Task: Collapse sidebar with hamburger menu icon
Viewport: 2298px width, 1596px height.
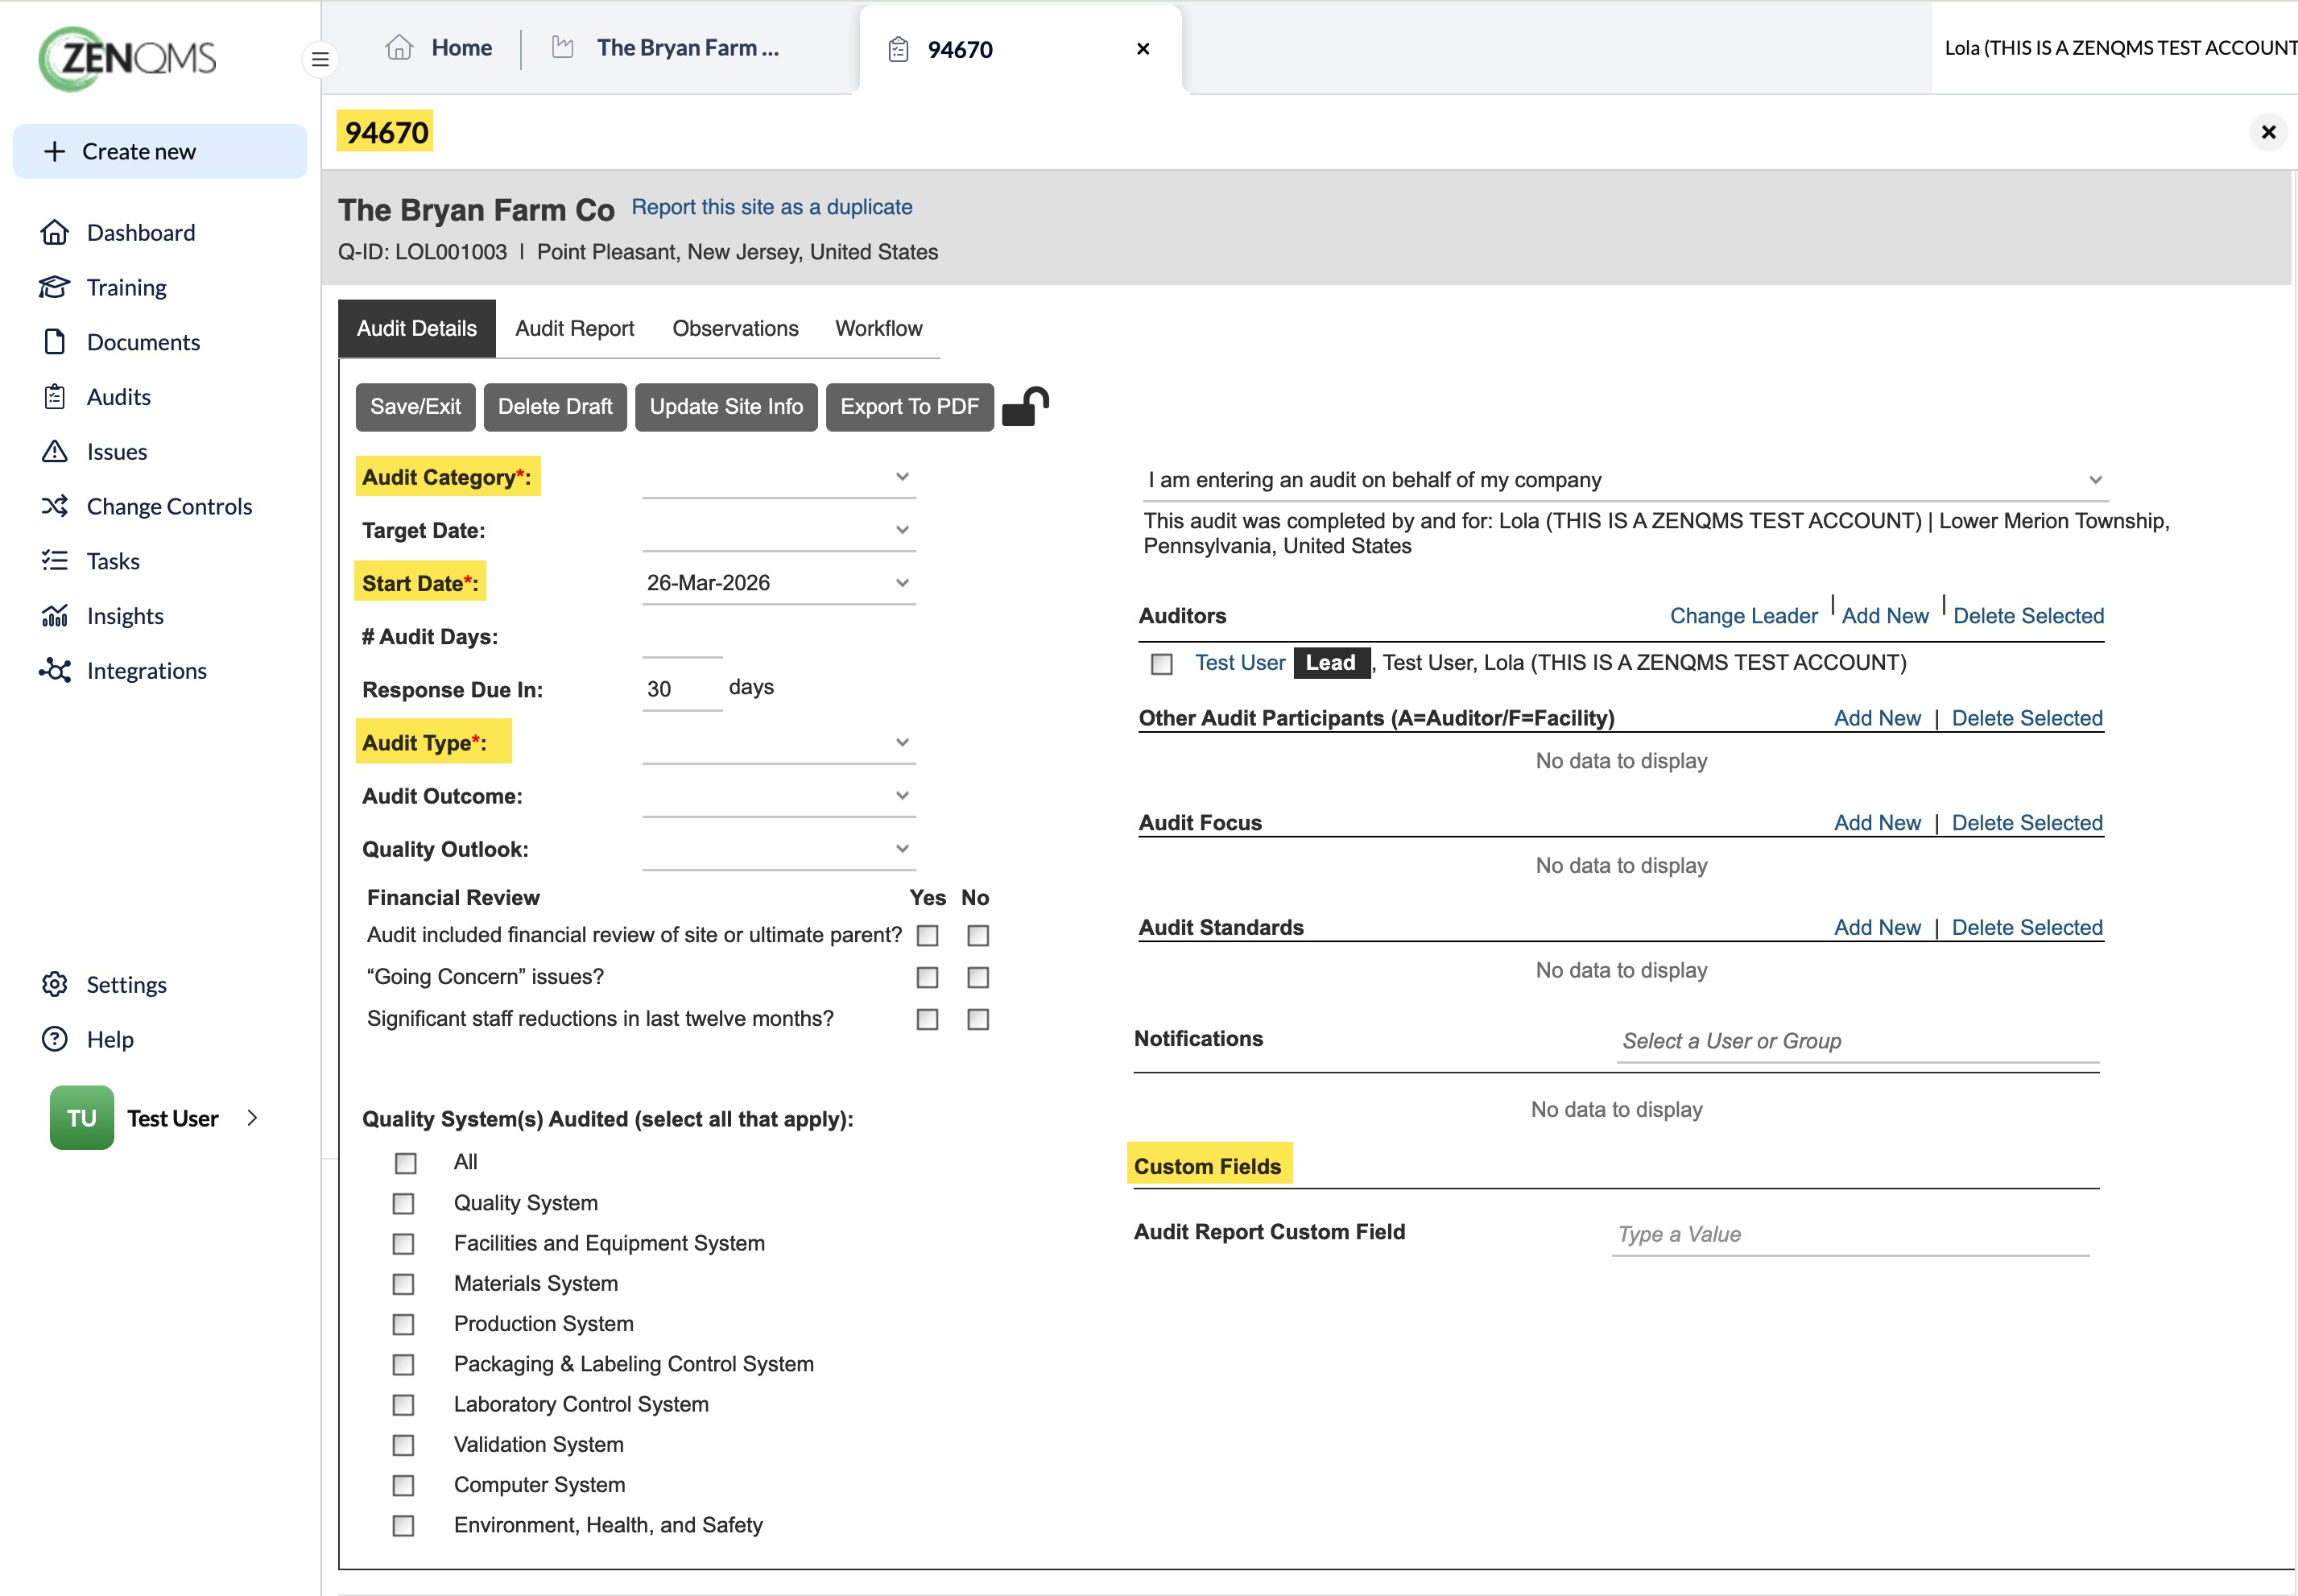Action: tap(320, 59)
